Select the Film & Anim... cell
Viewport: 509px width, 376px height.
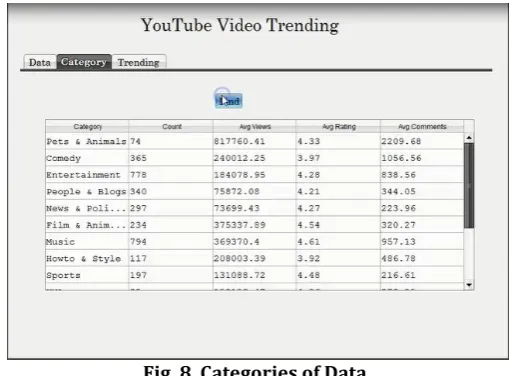click(87, 225)
